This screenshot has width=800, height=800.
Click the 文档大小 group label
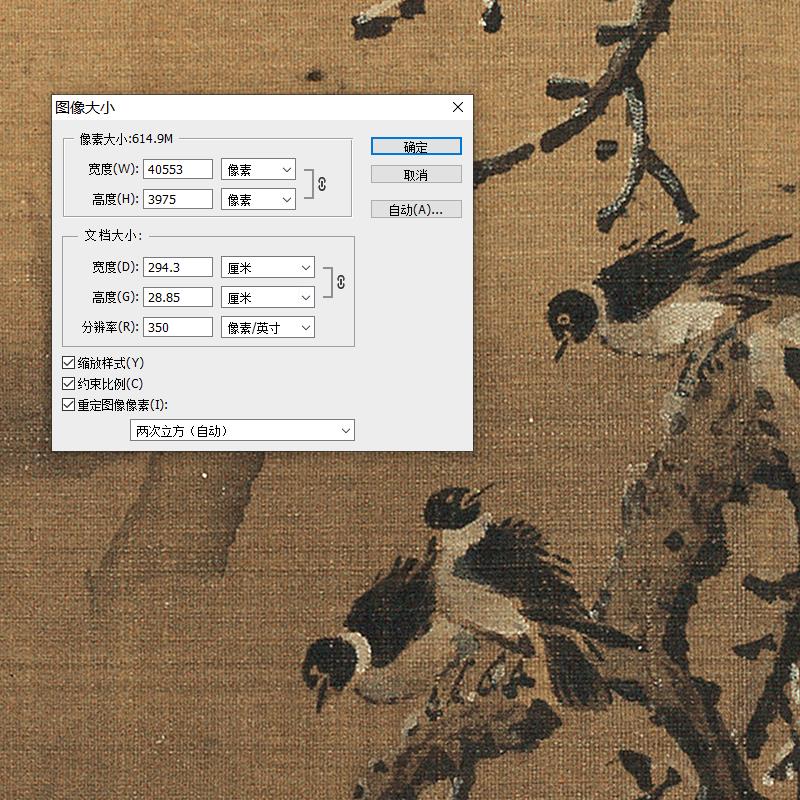click(113, 235)
